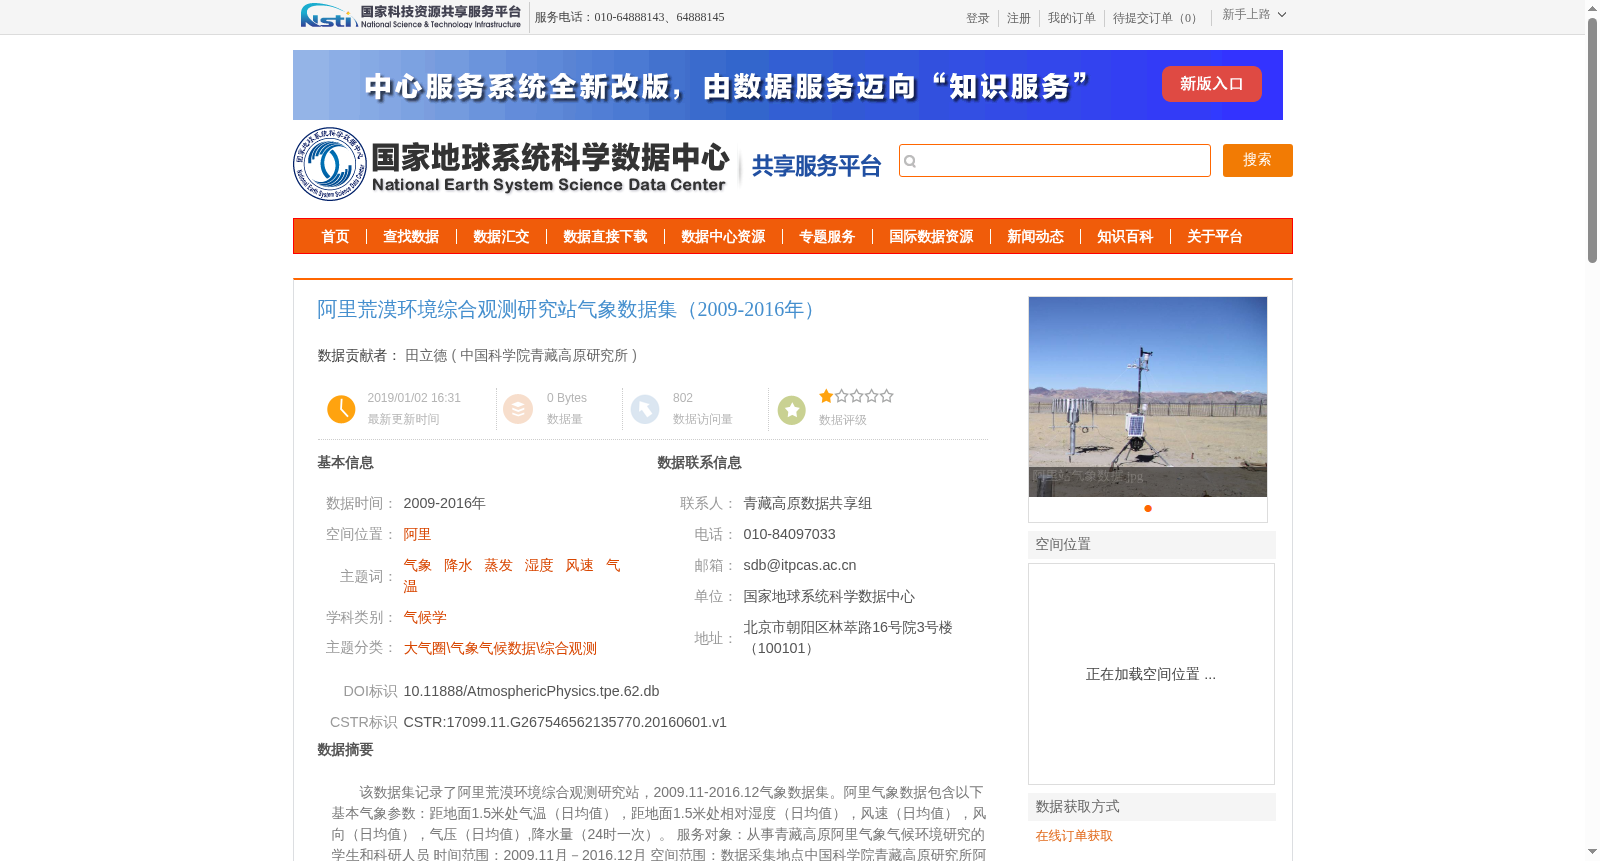Image resolution: width=1600 pixels, height=861 pixels.
Task: Rate the dataset with the fifth star
Action: pyautogui.click(x=886, y=396)
